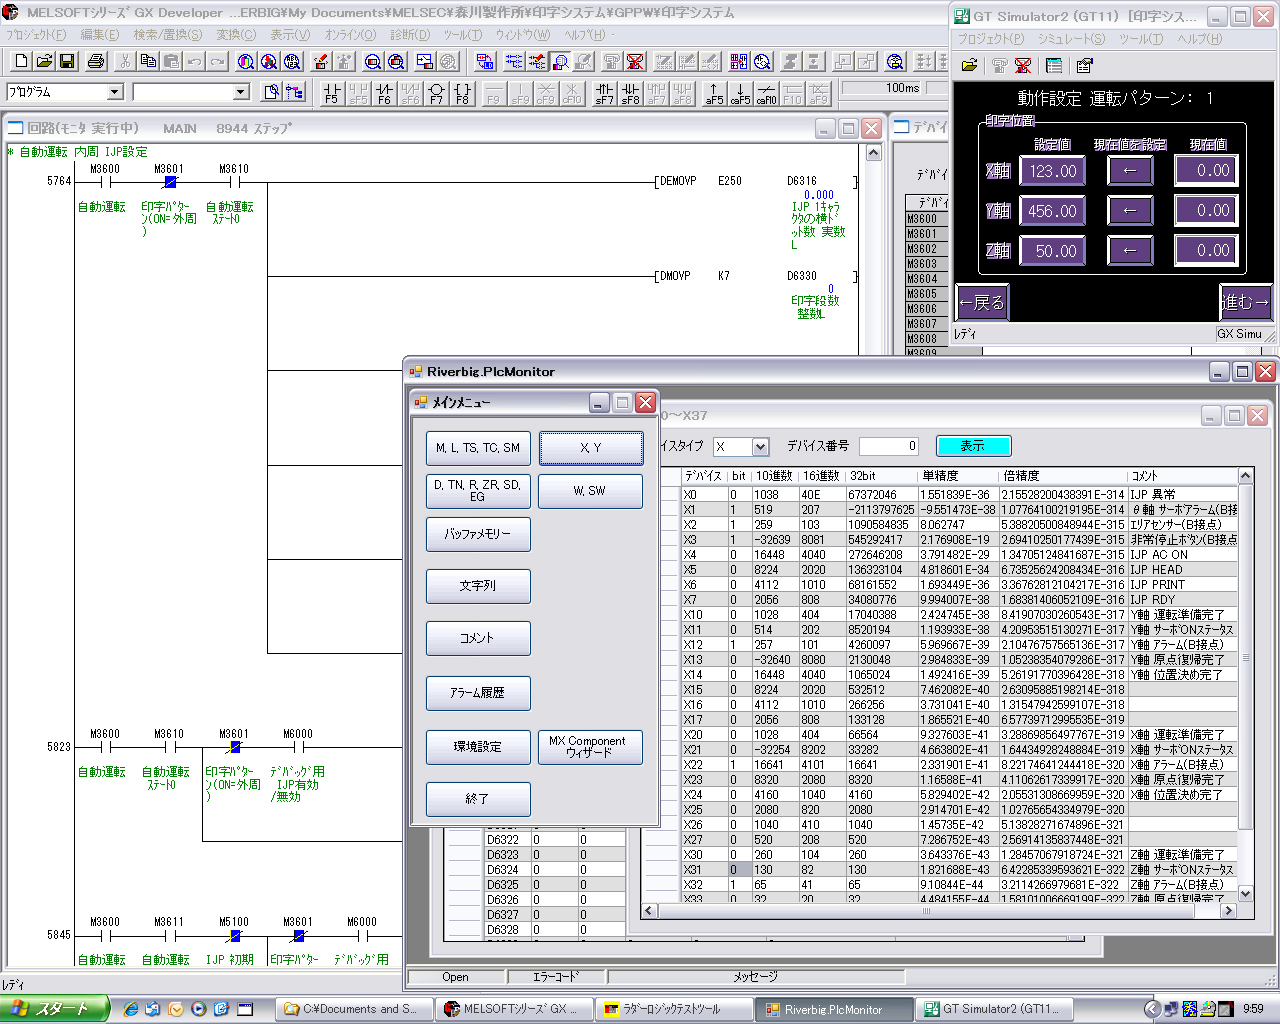1280x1024 pixels.
Task: Launch the MX Component ウィザード button
Action: click(x=590, y=747)
